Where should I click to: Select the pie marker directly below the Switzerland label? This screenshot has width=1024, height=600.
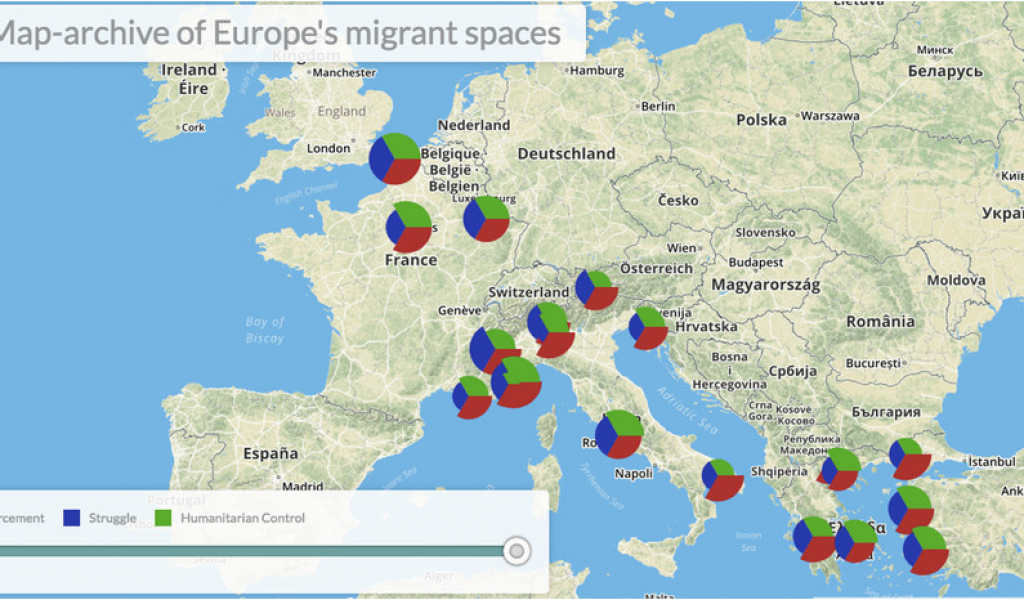pos(551,330)
